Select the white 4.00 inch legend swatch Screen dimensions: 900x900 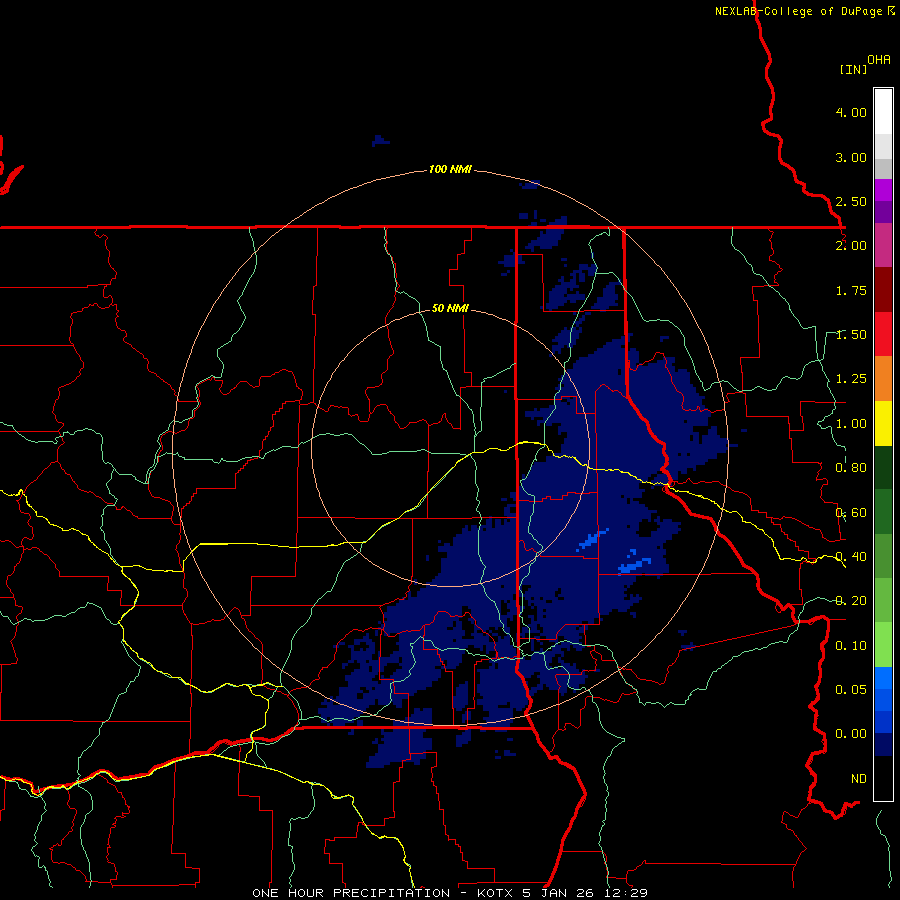click(x=883, y=112)
